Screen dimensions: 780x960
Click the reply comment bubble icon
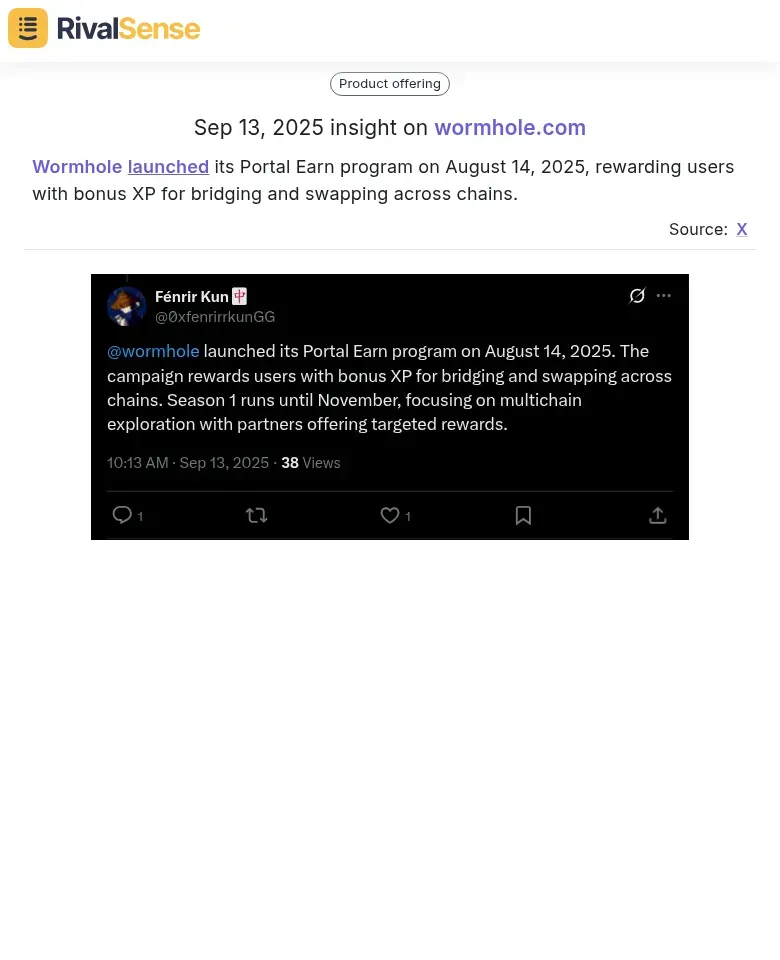coord(122,516)
